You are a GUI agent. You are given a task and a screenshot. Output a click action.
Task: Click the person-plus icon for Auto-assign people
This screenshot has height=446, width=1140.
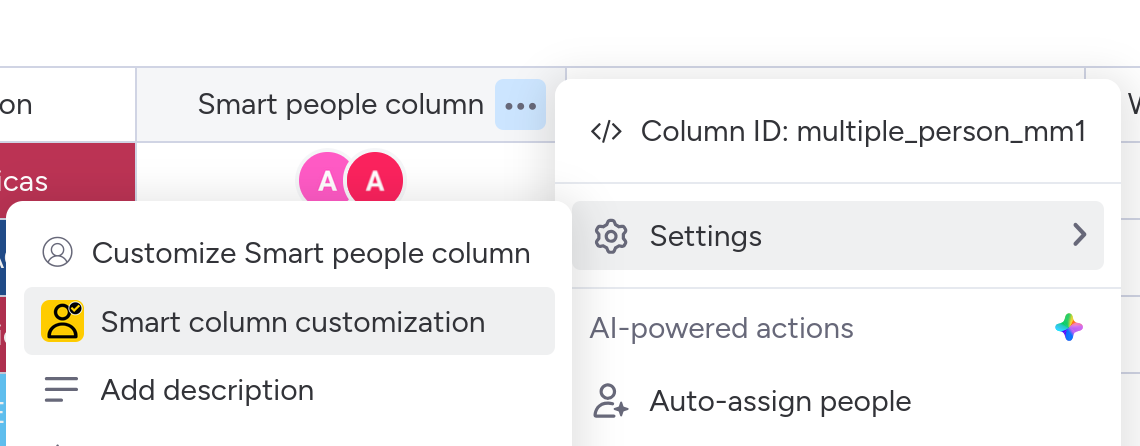point(610,402)
